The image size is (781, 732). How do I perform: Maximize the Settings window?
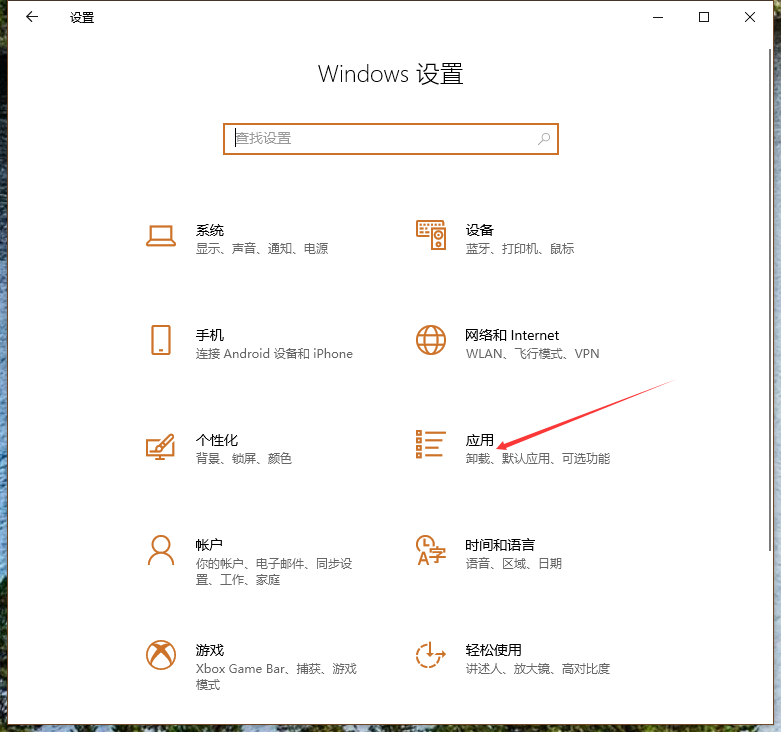pos(704,17)
